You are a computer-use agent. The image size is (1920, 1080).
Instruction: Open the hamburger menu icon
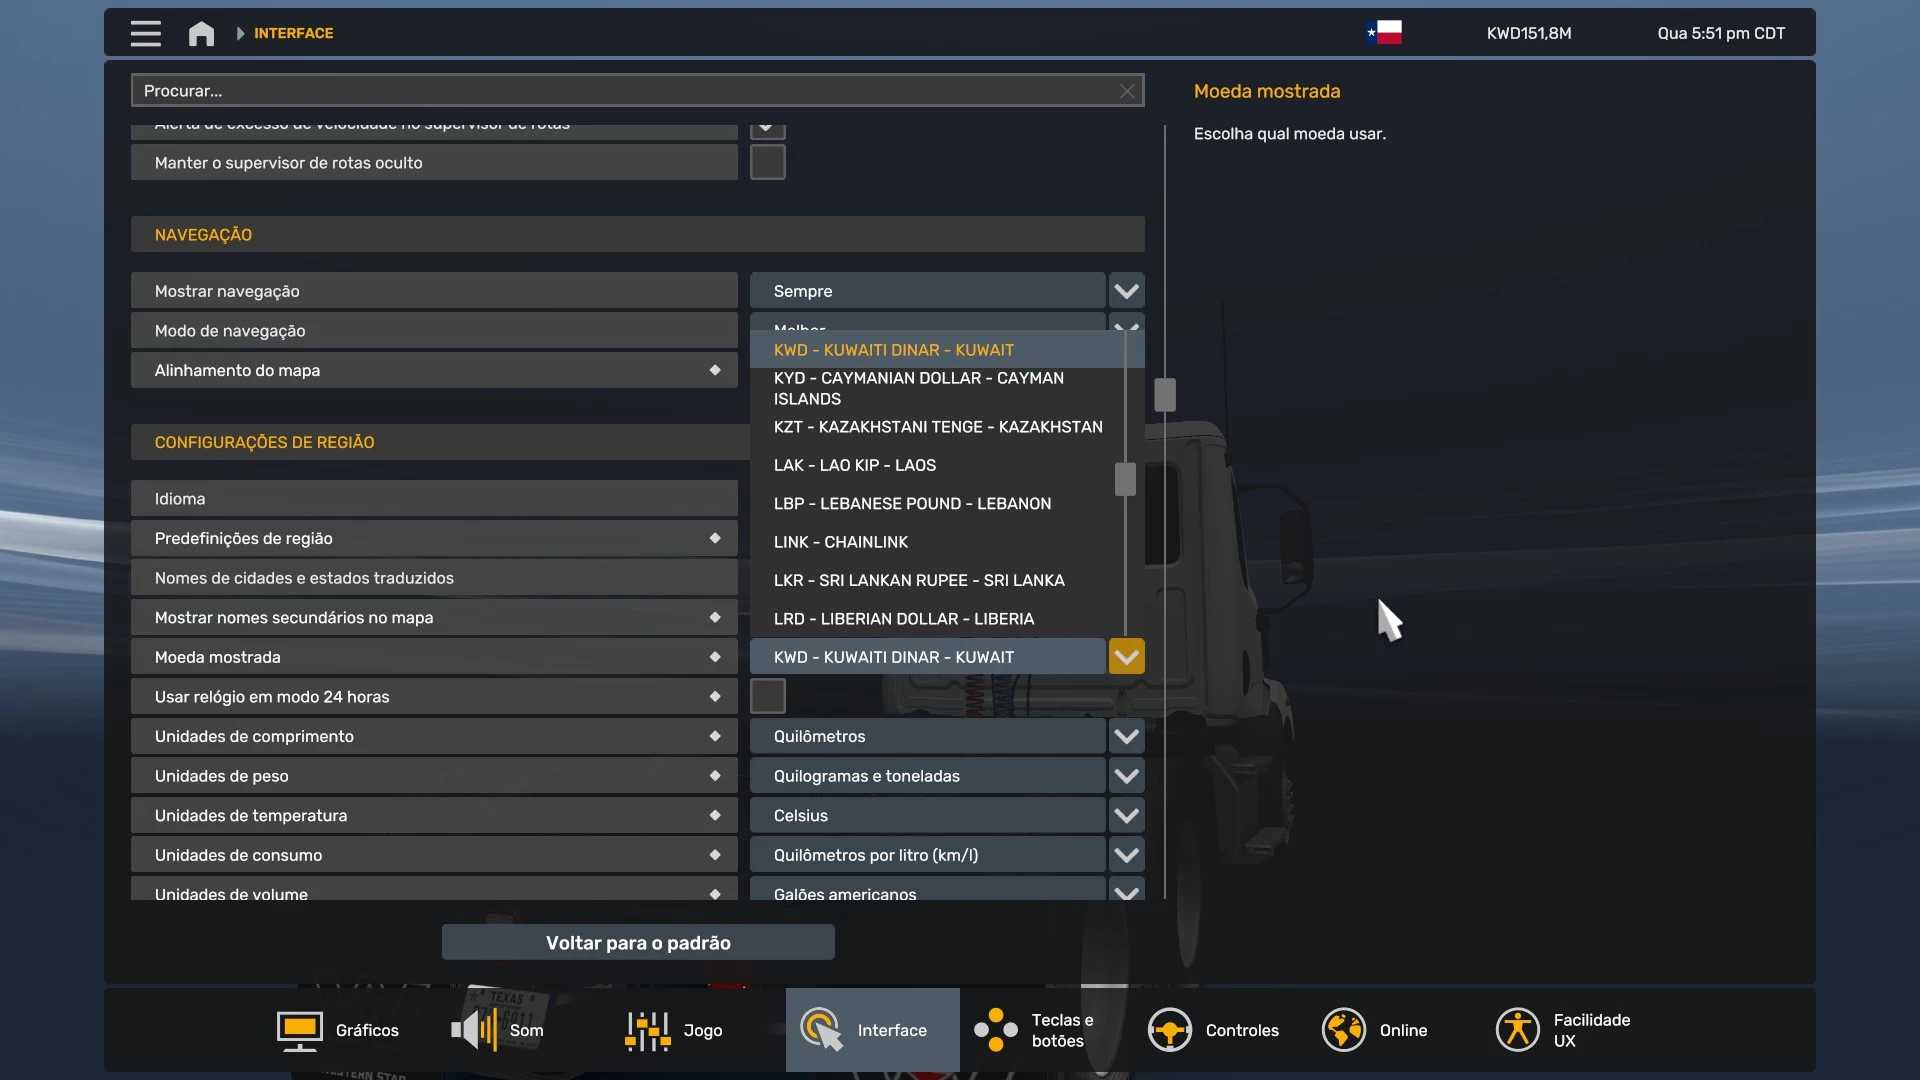click(x=145, y=33)
